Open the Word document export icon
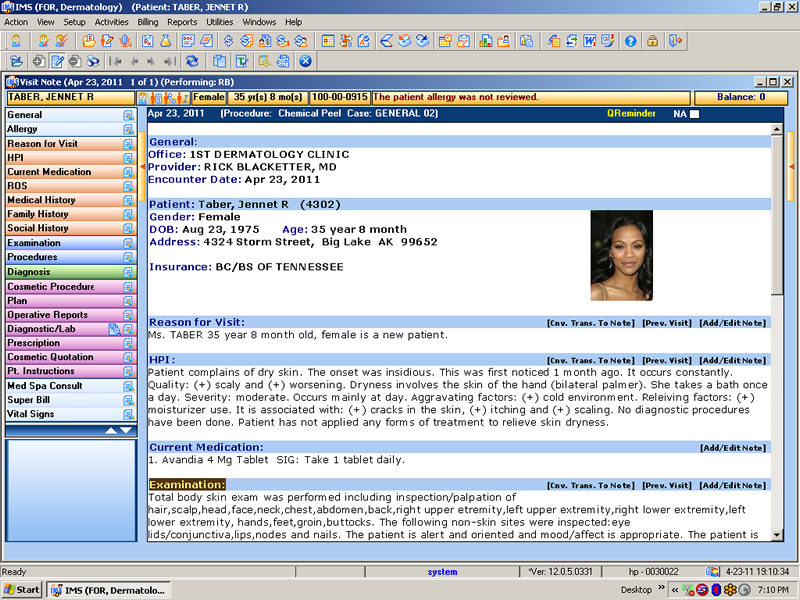 coord(590,41)
